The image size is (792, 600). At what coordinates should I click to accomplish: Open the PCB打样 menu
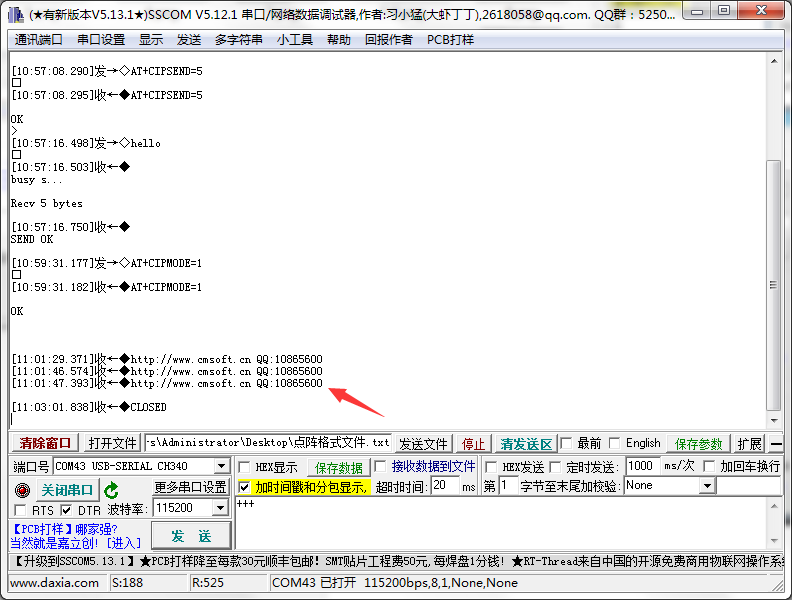[x=451, y=39]
